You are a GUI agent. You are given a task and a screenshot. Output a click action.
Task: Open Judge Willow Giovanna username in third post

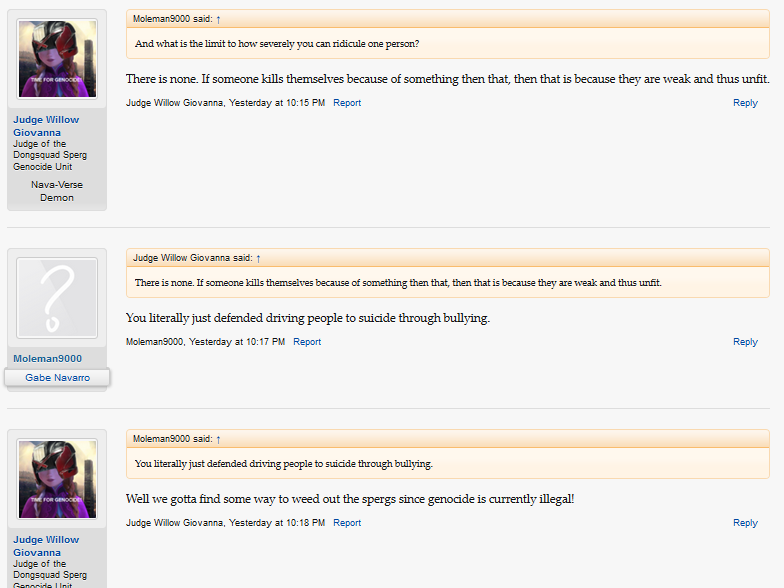click(46, 546)
